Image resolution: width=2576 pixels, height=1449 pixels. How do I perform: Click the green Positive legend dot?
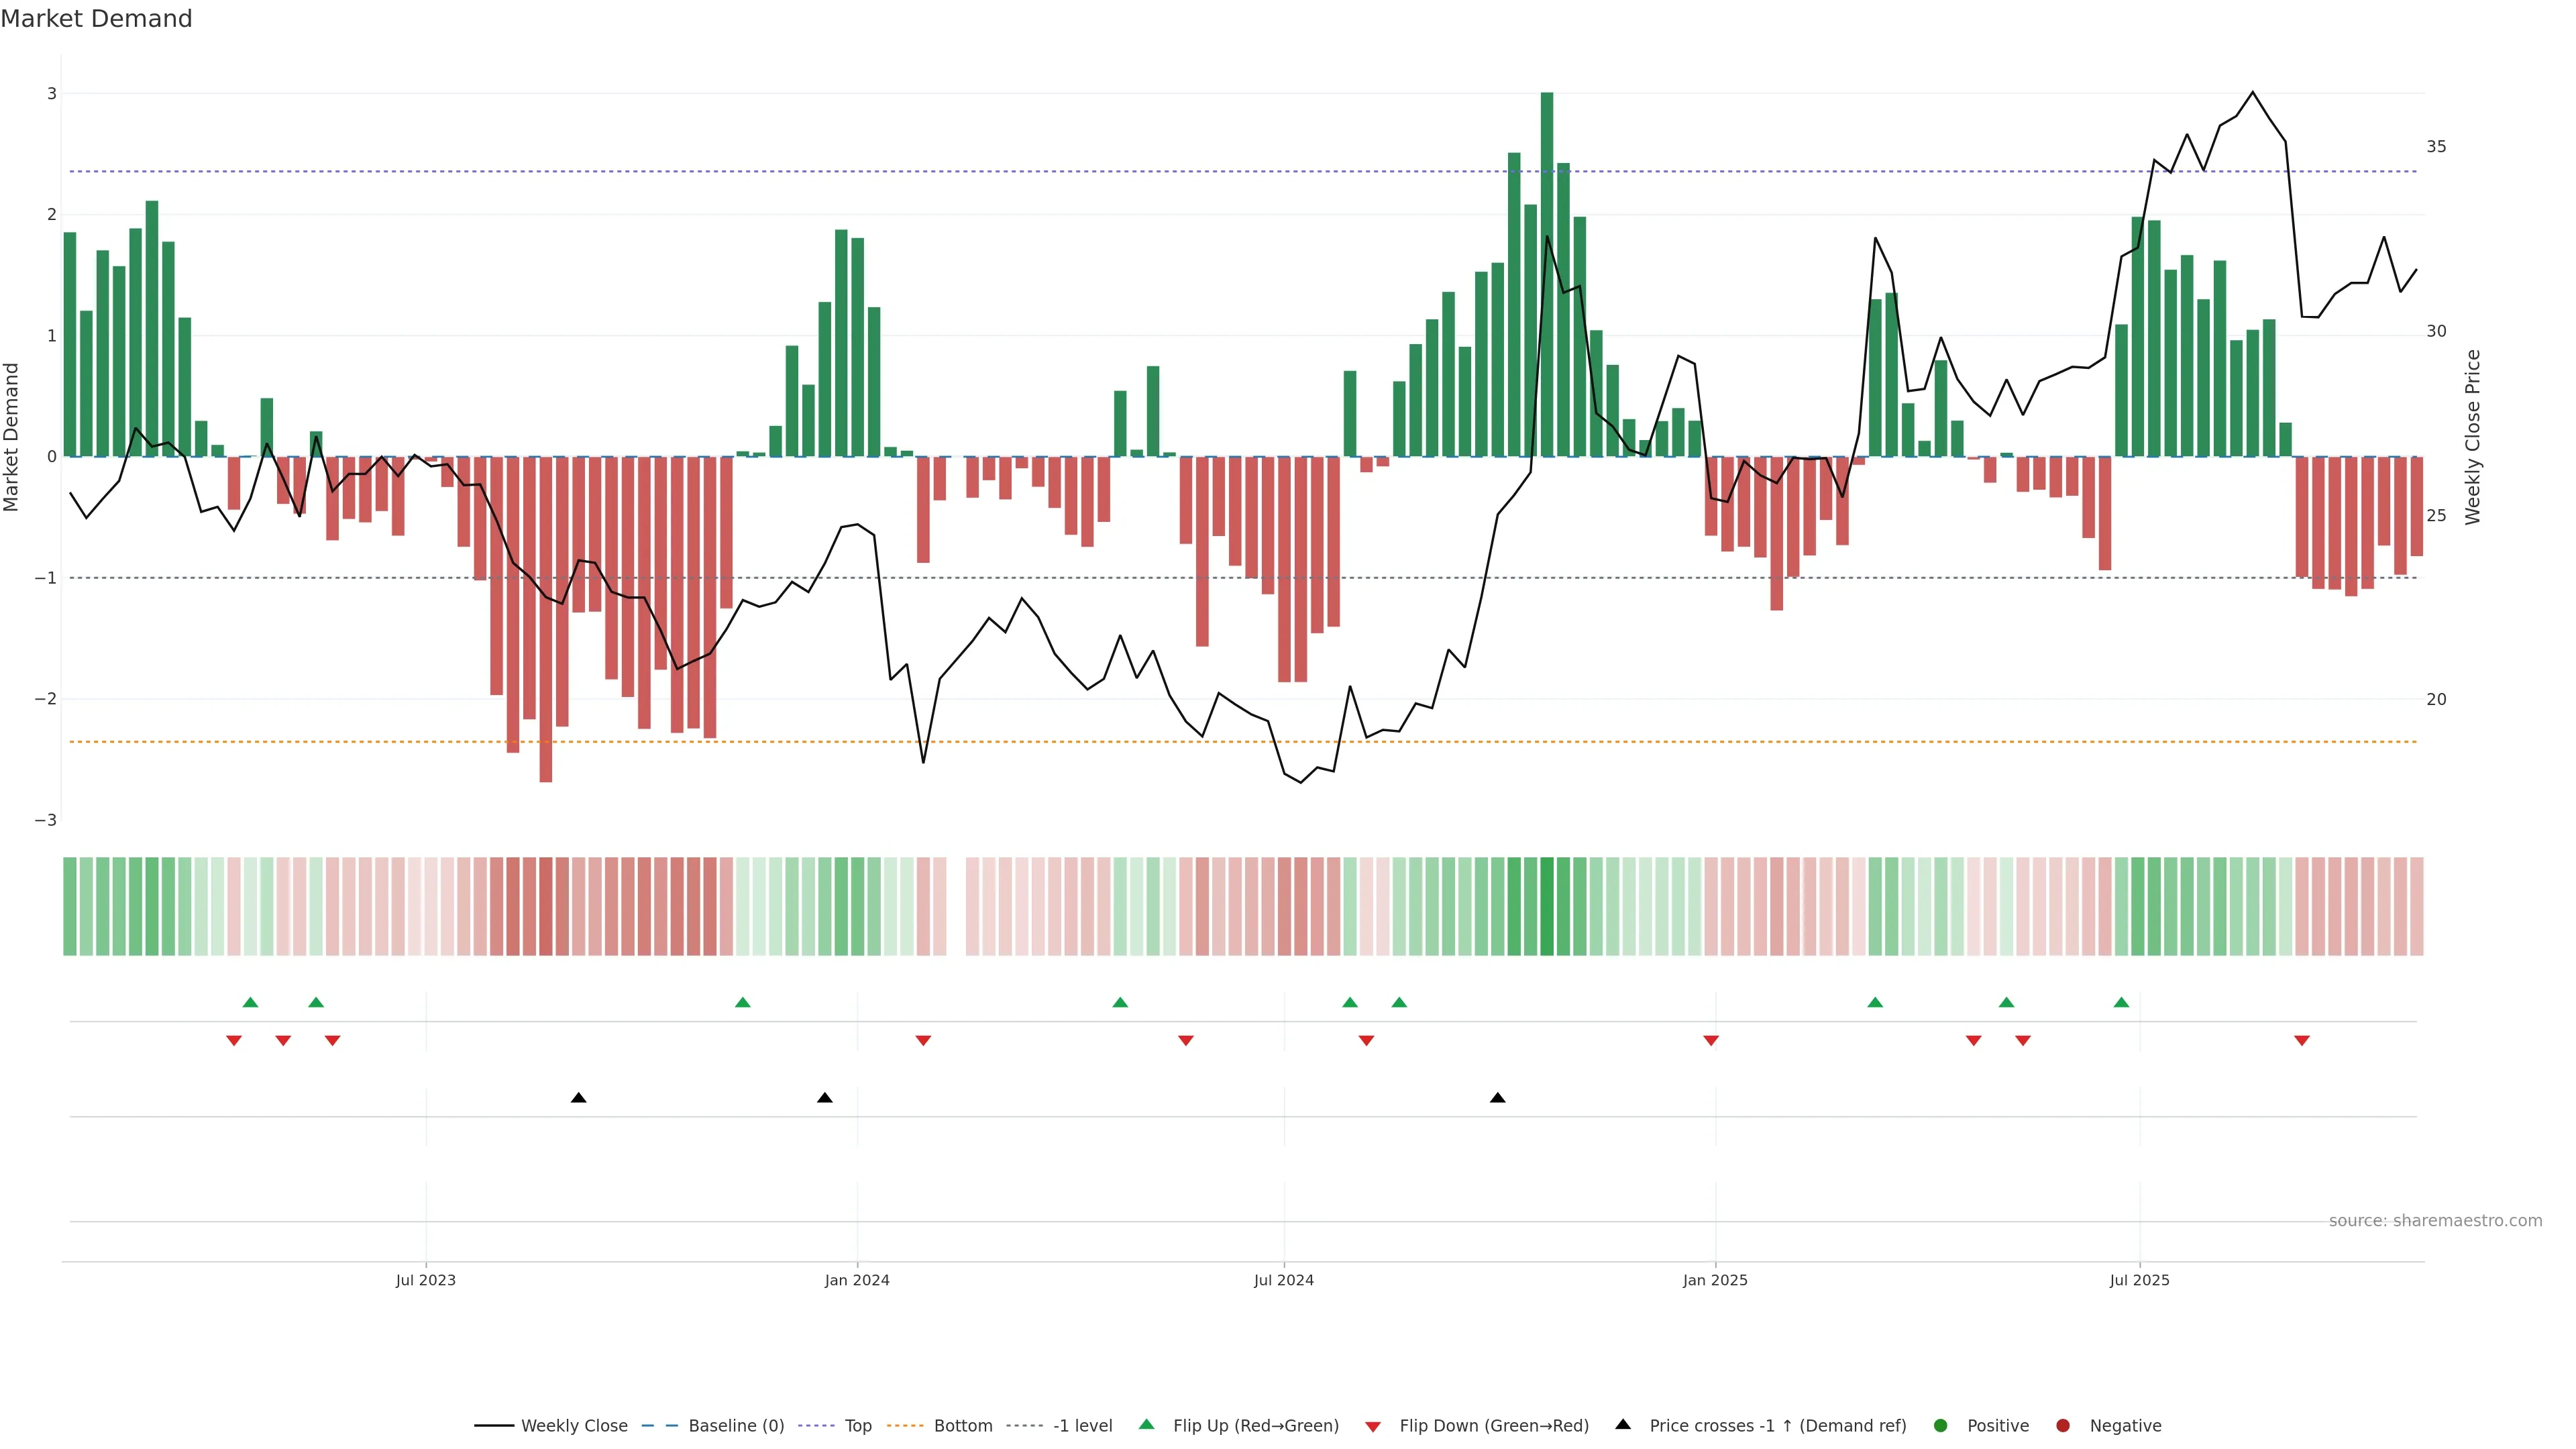click(1941, 1426)
